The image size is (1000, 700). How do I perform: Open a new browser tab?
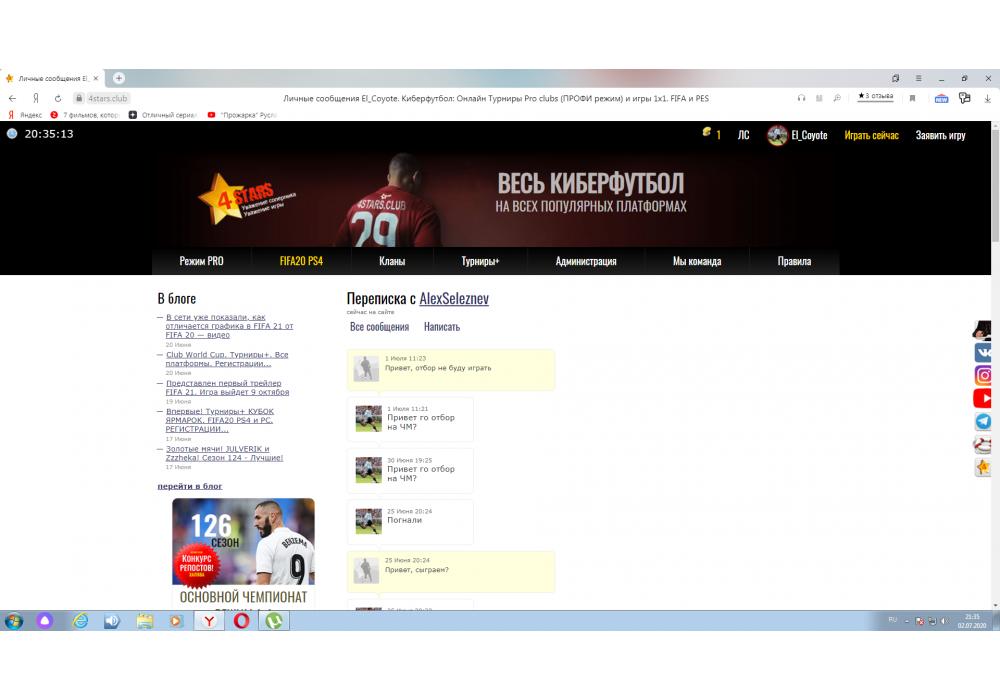point(119,78)
